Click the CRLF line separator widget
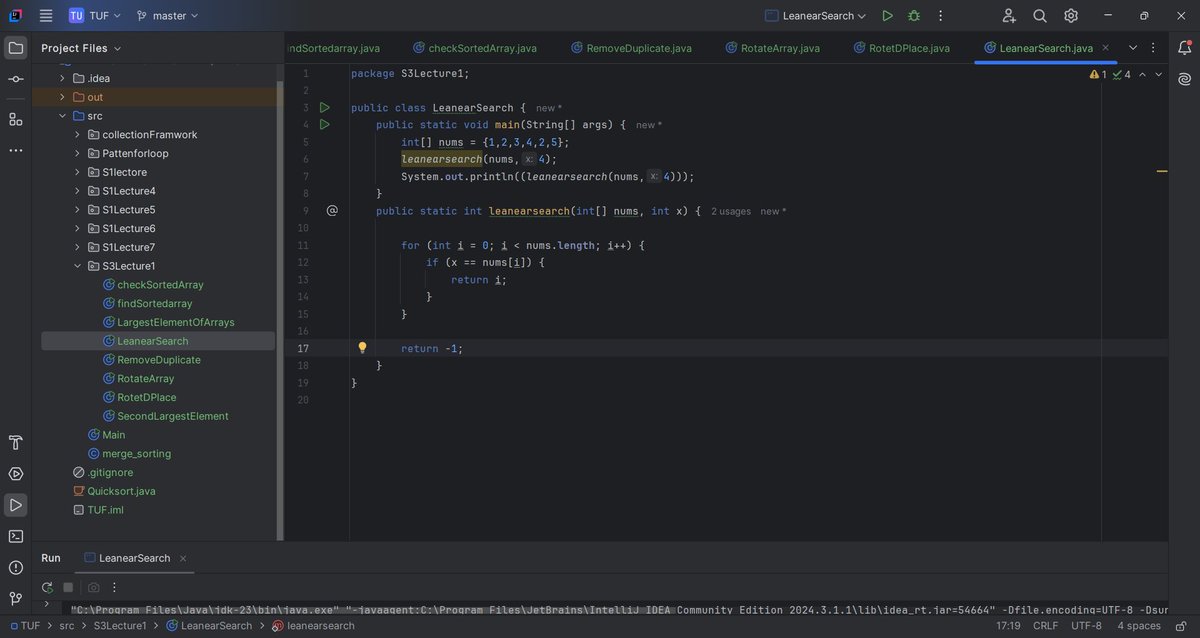 [x=1045, y=626]
